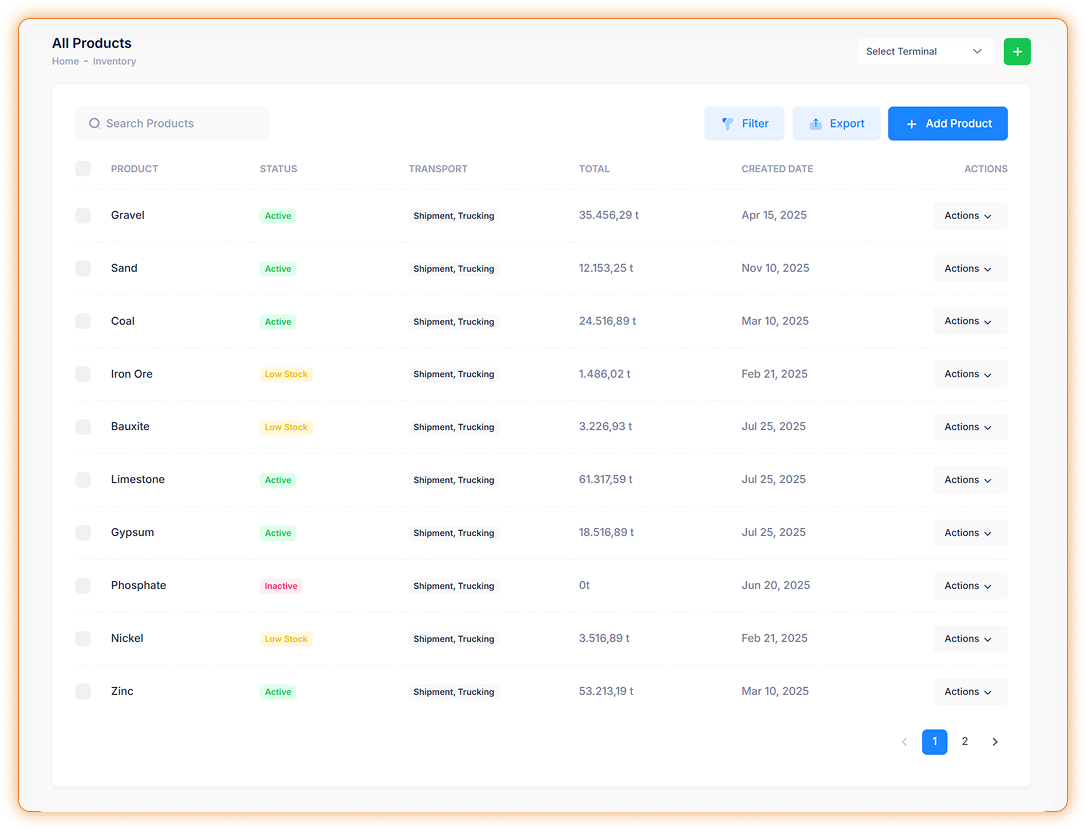The image size is (1086, 830).
Task: Click the Low Stock badge for Iron Ore
Action: coord(286,374)
